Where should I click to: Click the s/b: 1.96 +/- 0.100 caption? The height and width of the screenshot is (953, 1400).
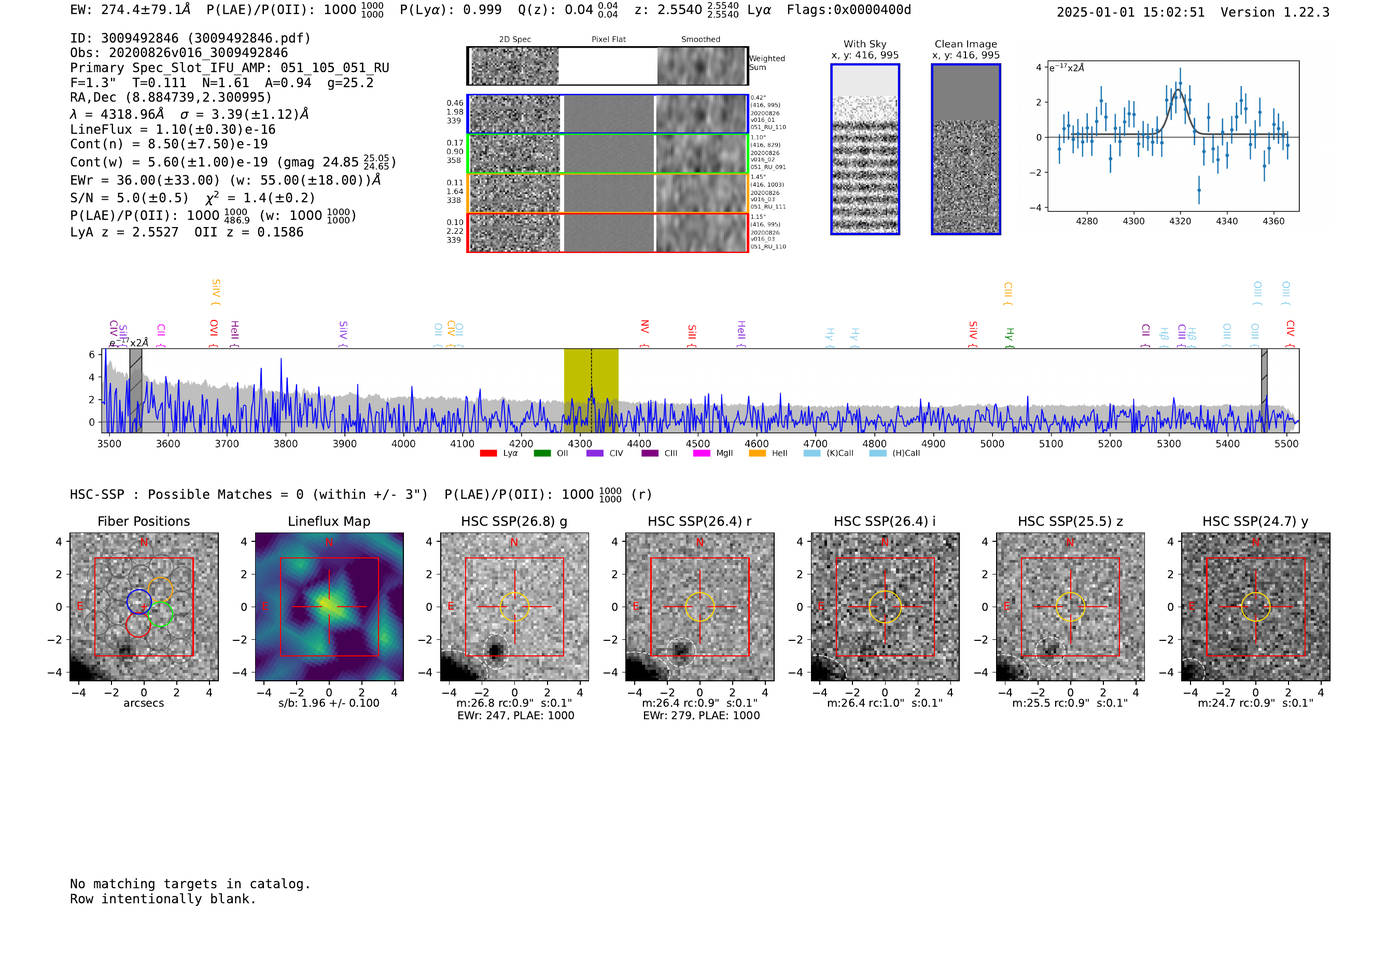329,703
